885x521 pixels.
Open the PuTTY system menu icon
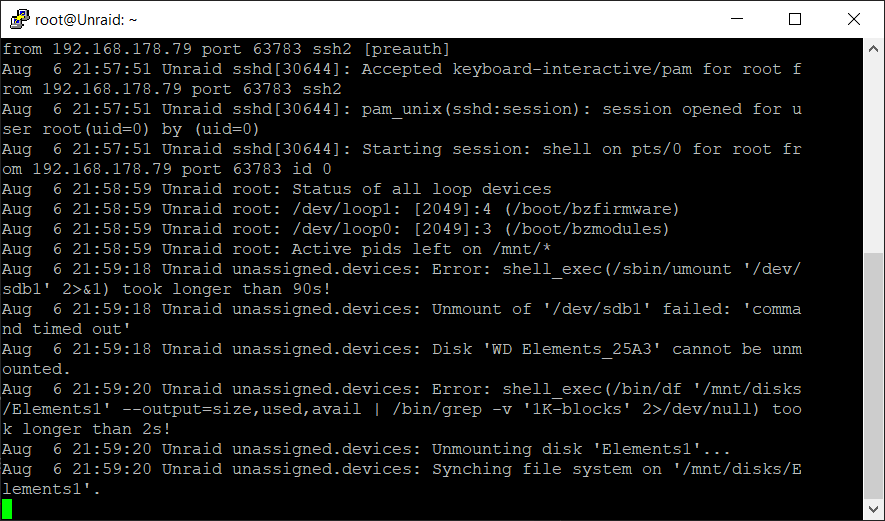coord(19,20)
